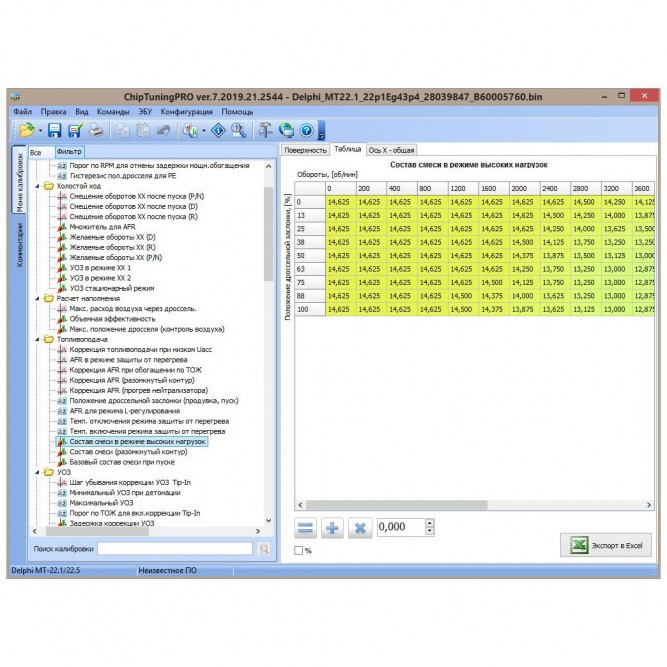
Task: Click the 0,000 value input field
Action: coord(401,527)
